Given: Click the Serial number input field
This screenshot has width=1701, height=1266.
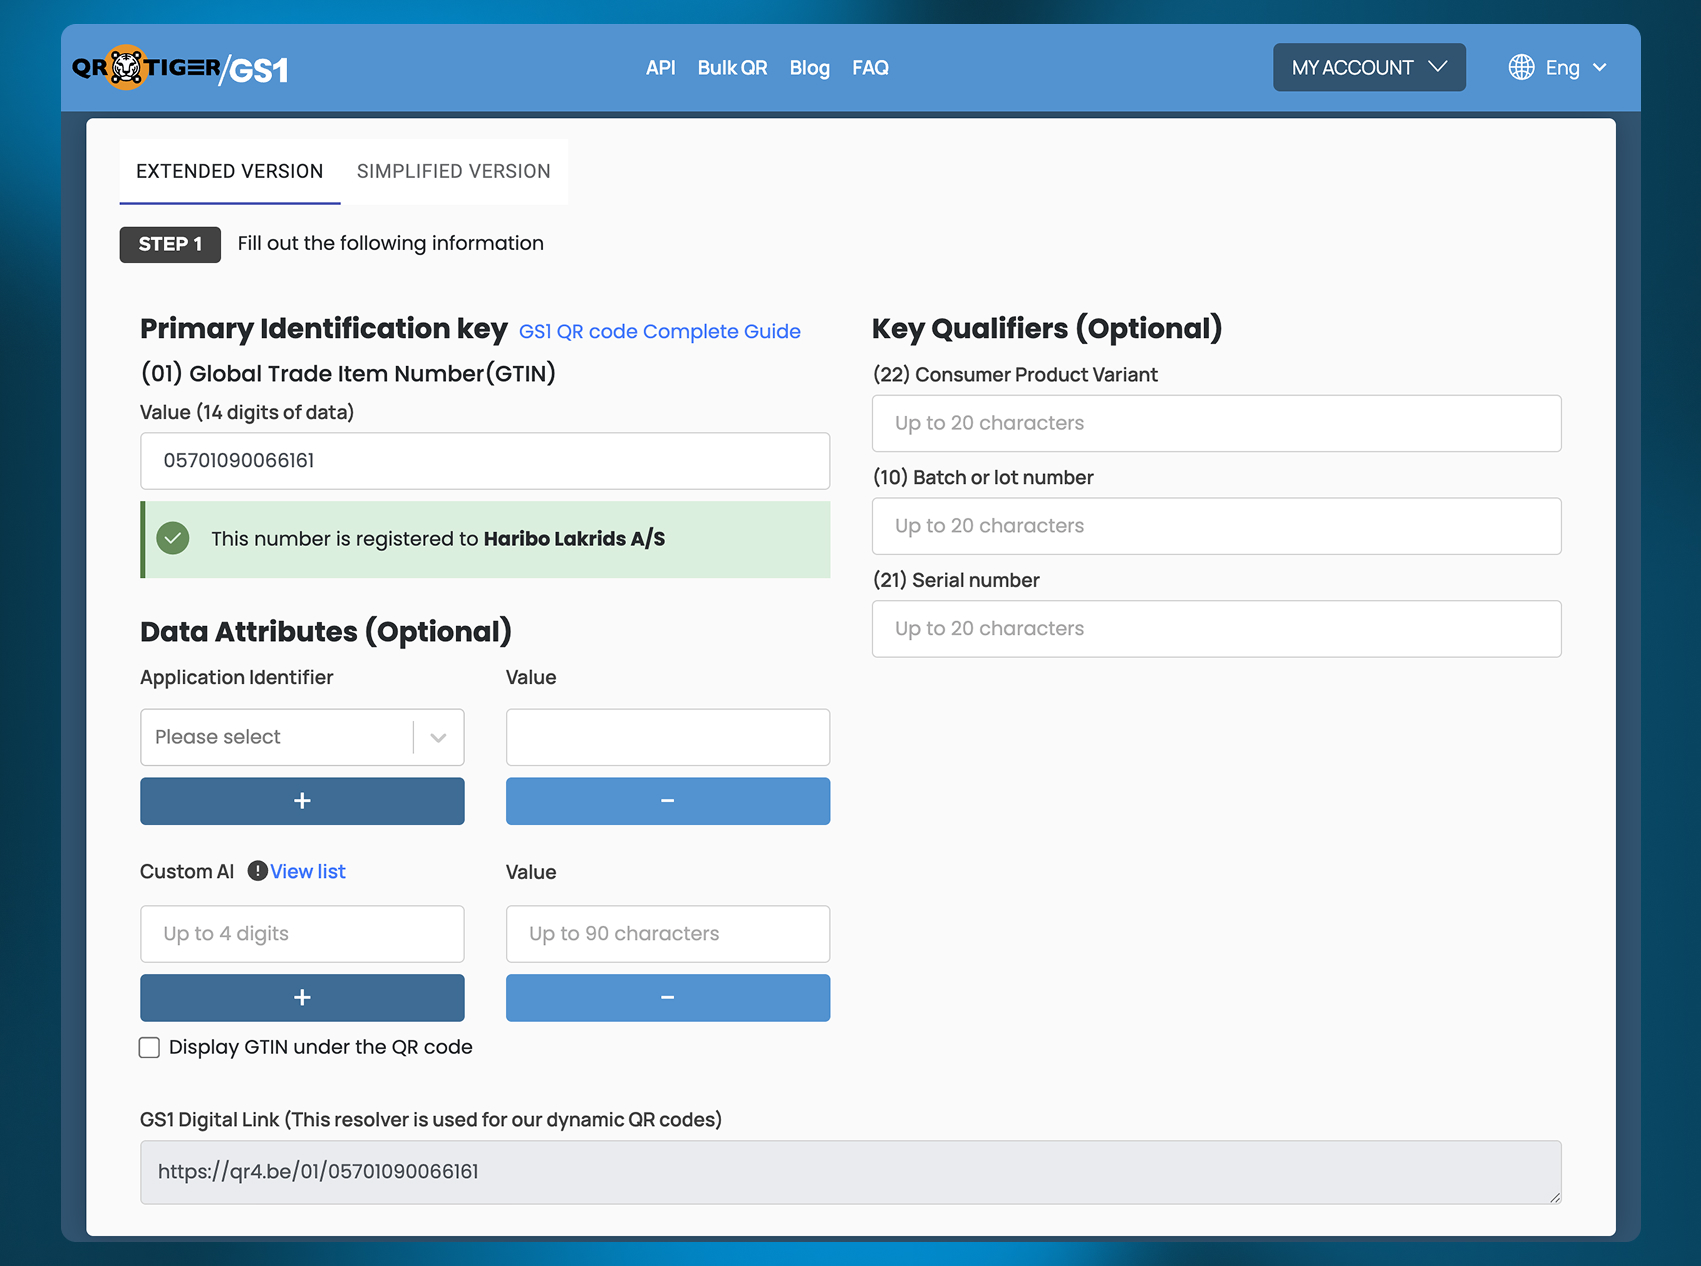Looking at the screenshot, I should tap(1216, 629).
